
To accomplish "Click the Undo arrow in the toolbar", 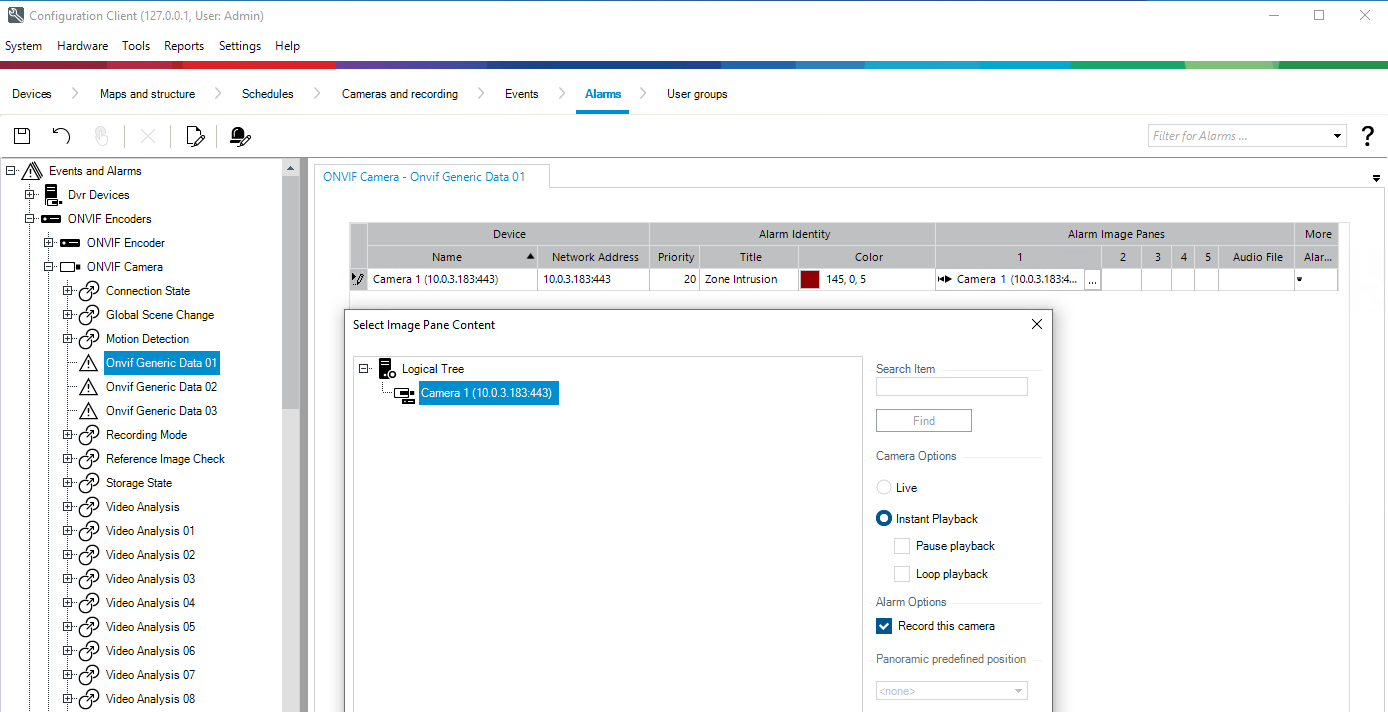I will [x=61, y=136].
